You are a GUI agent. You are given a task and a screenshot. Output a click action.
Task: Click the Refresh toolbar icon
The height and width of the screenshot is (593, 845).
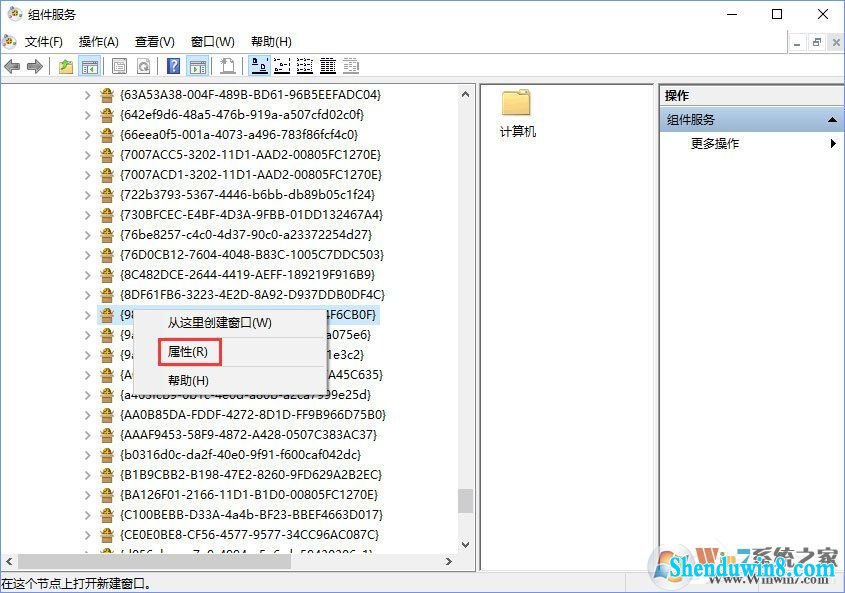coord(143,67)
